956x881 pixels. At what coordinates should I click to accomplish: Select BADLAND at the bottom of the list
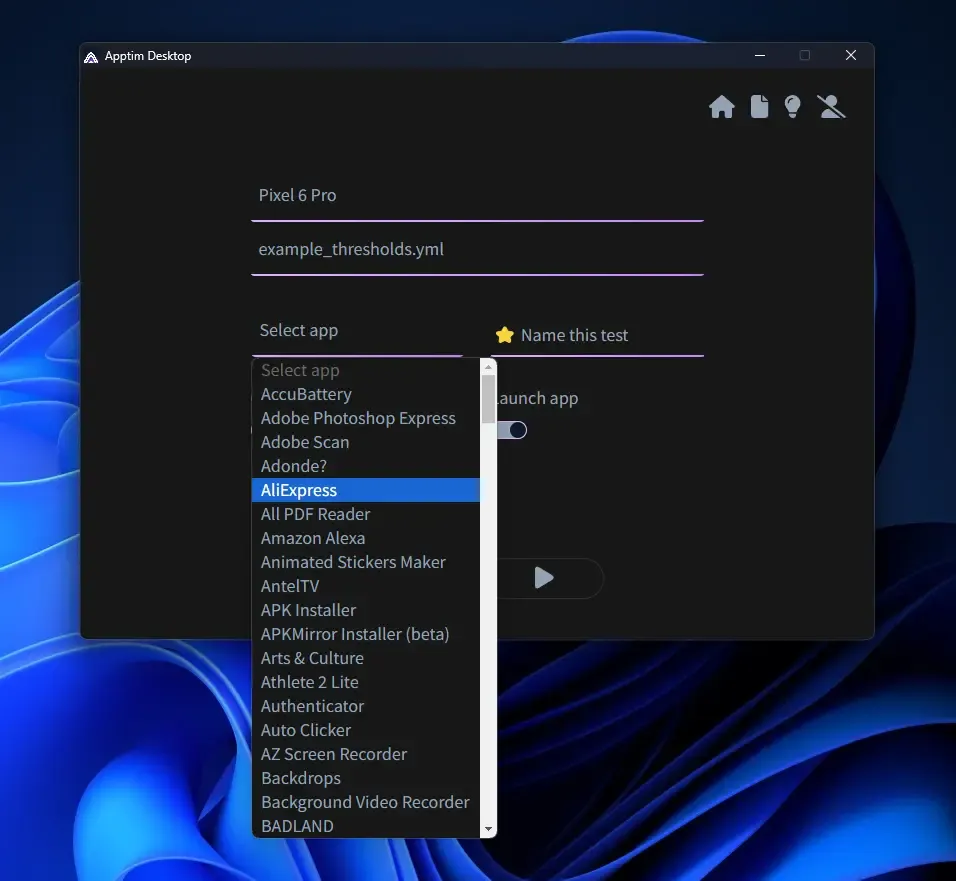(366, 826)
